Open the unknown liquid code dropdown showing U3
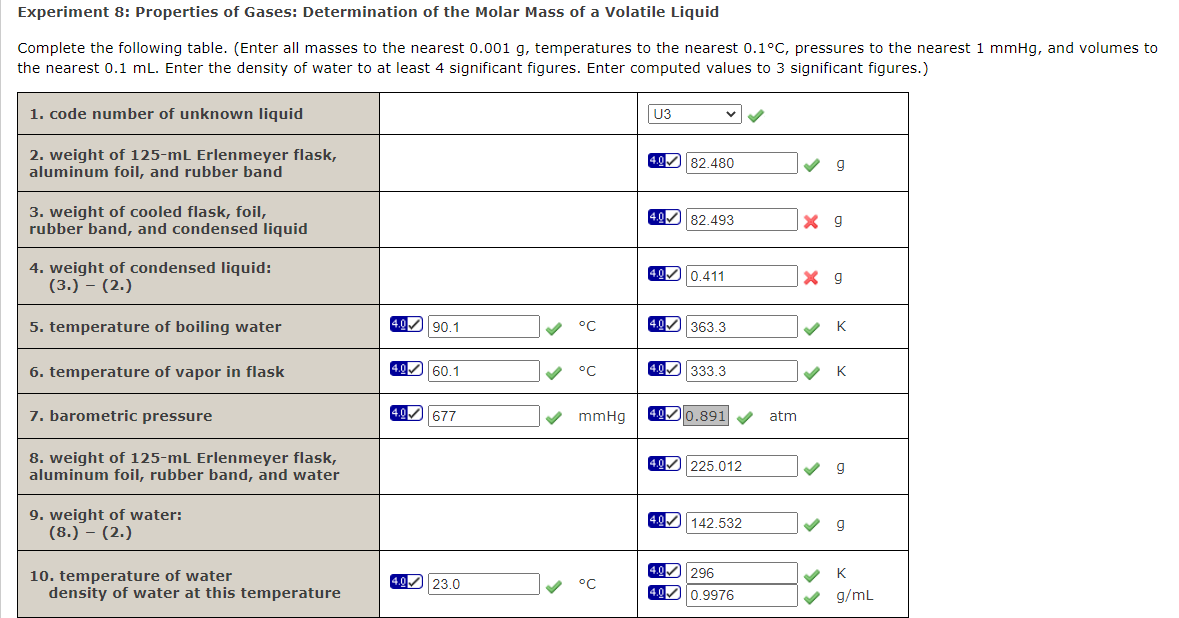1179x618 pixels. click(694, 113)
